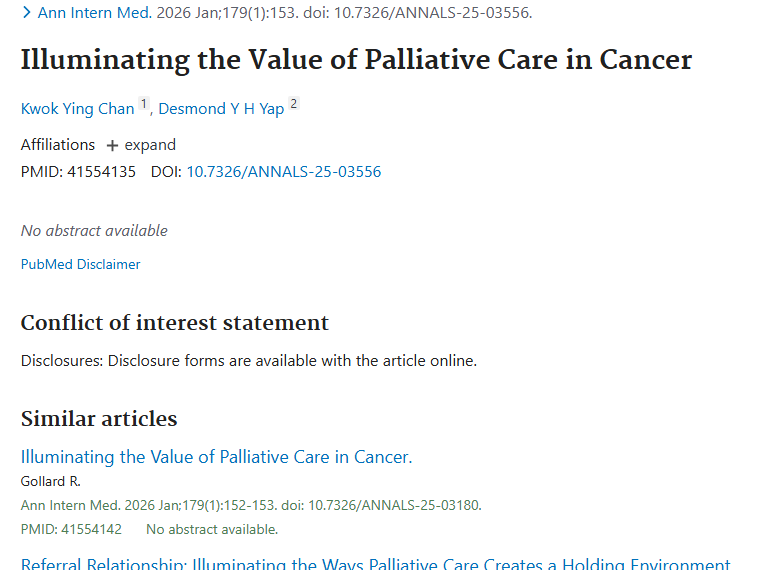The width and height of the screenshot is (760, 570).
Task: Follow the DOI link beside the PMID
Action: pos(284,171)
